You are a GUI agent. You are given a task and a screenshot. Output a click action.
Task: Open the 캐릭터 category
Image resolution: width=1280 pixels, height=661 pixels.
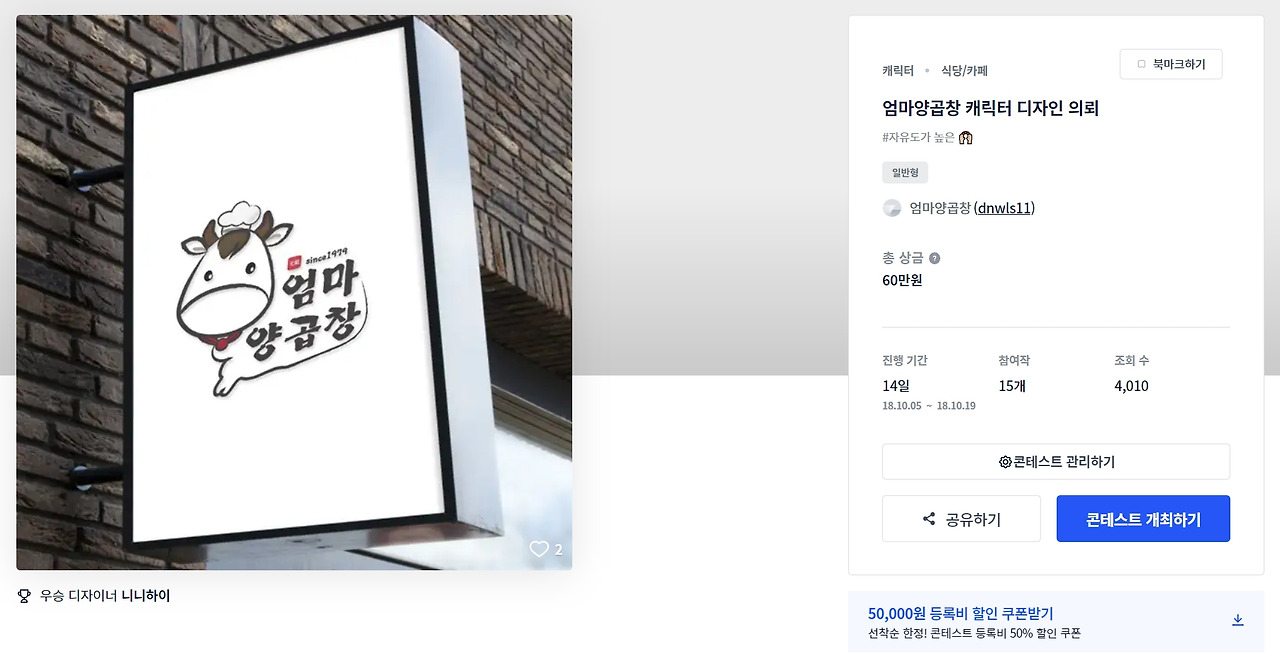898,71
